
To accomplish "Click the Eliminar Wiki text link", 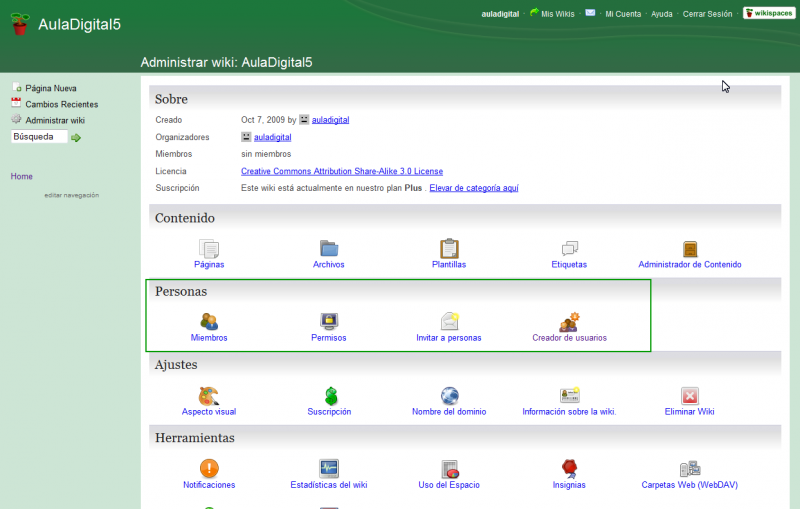I will click(x=690, y=412).
